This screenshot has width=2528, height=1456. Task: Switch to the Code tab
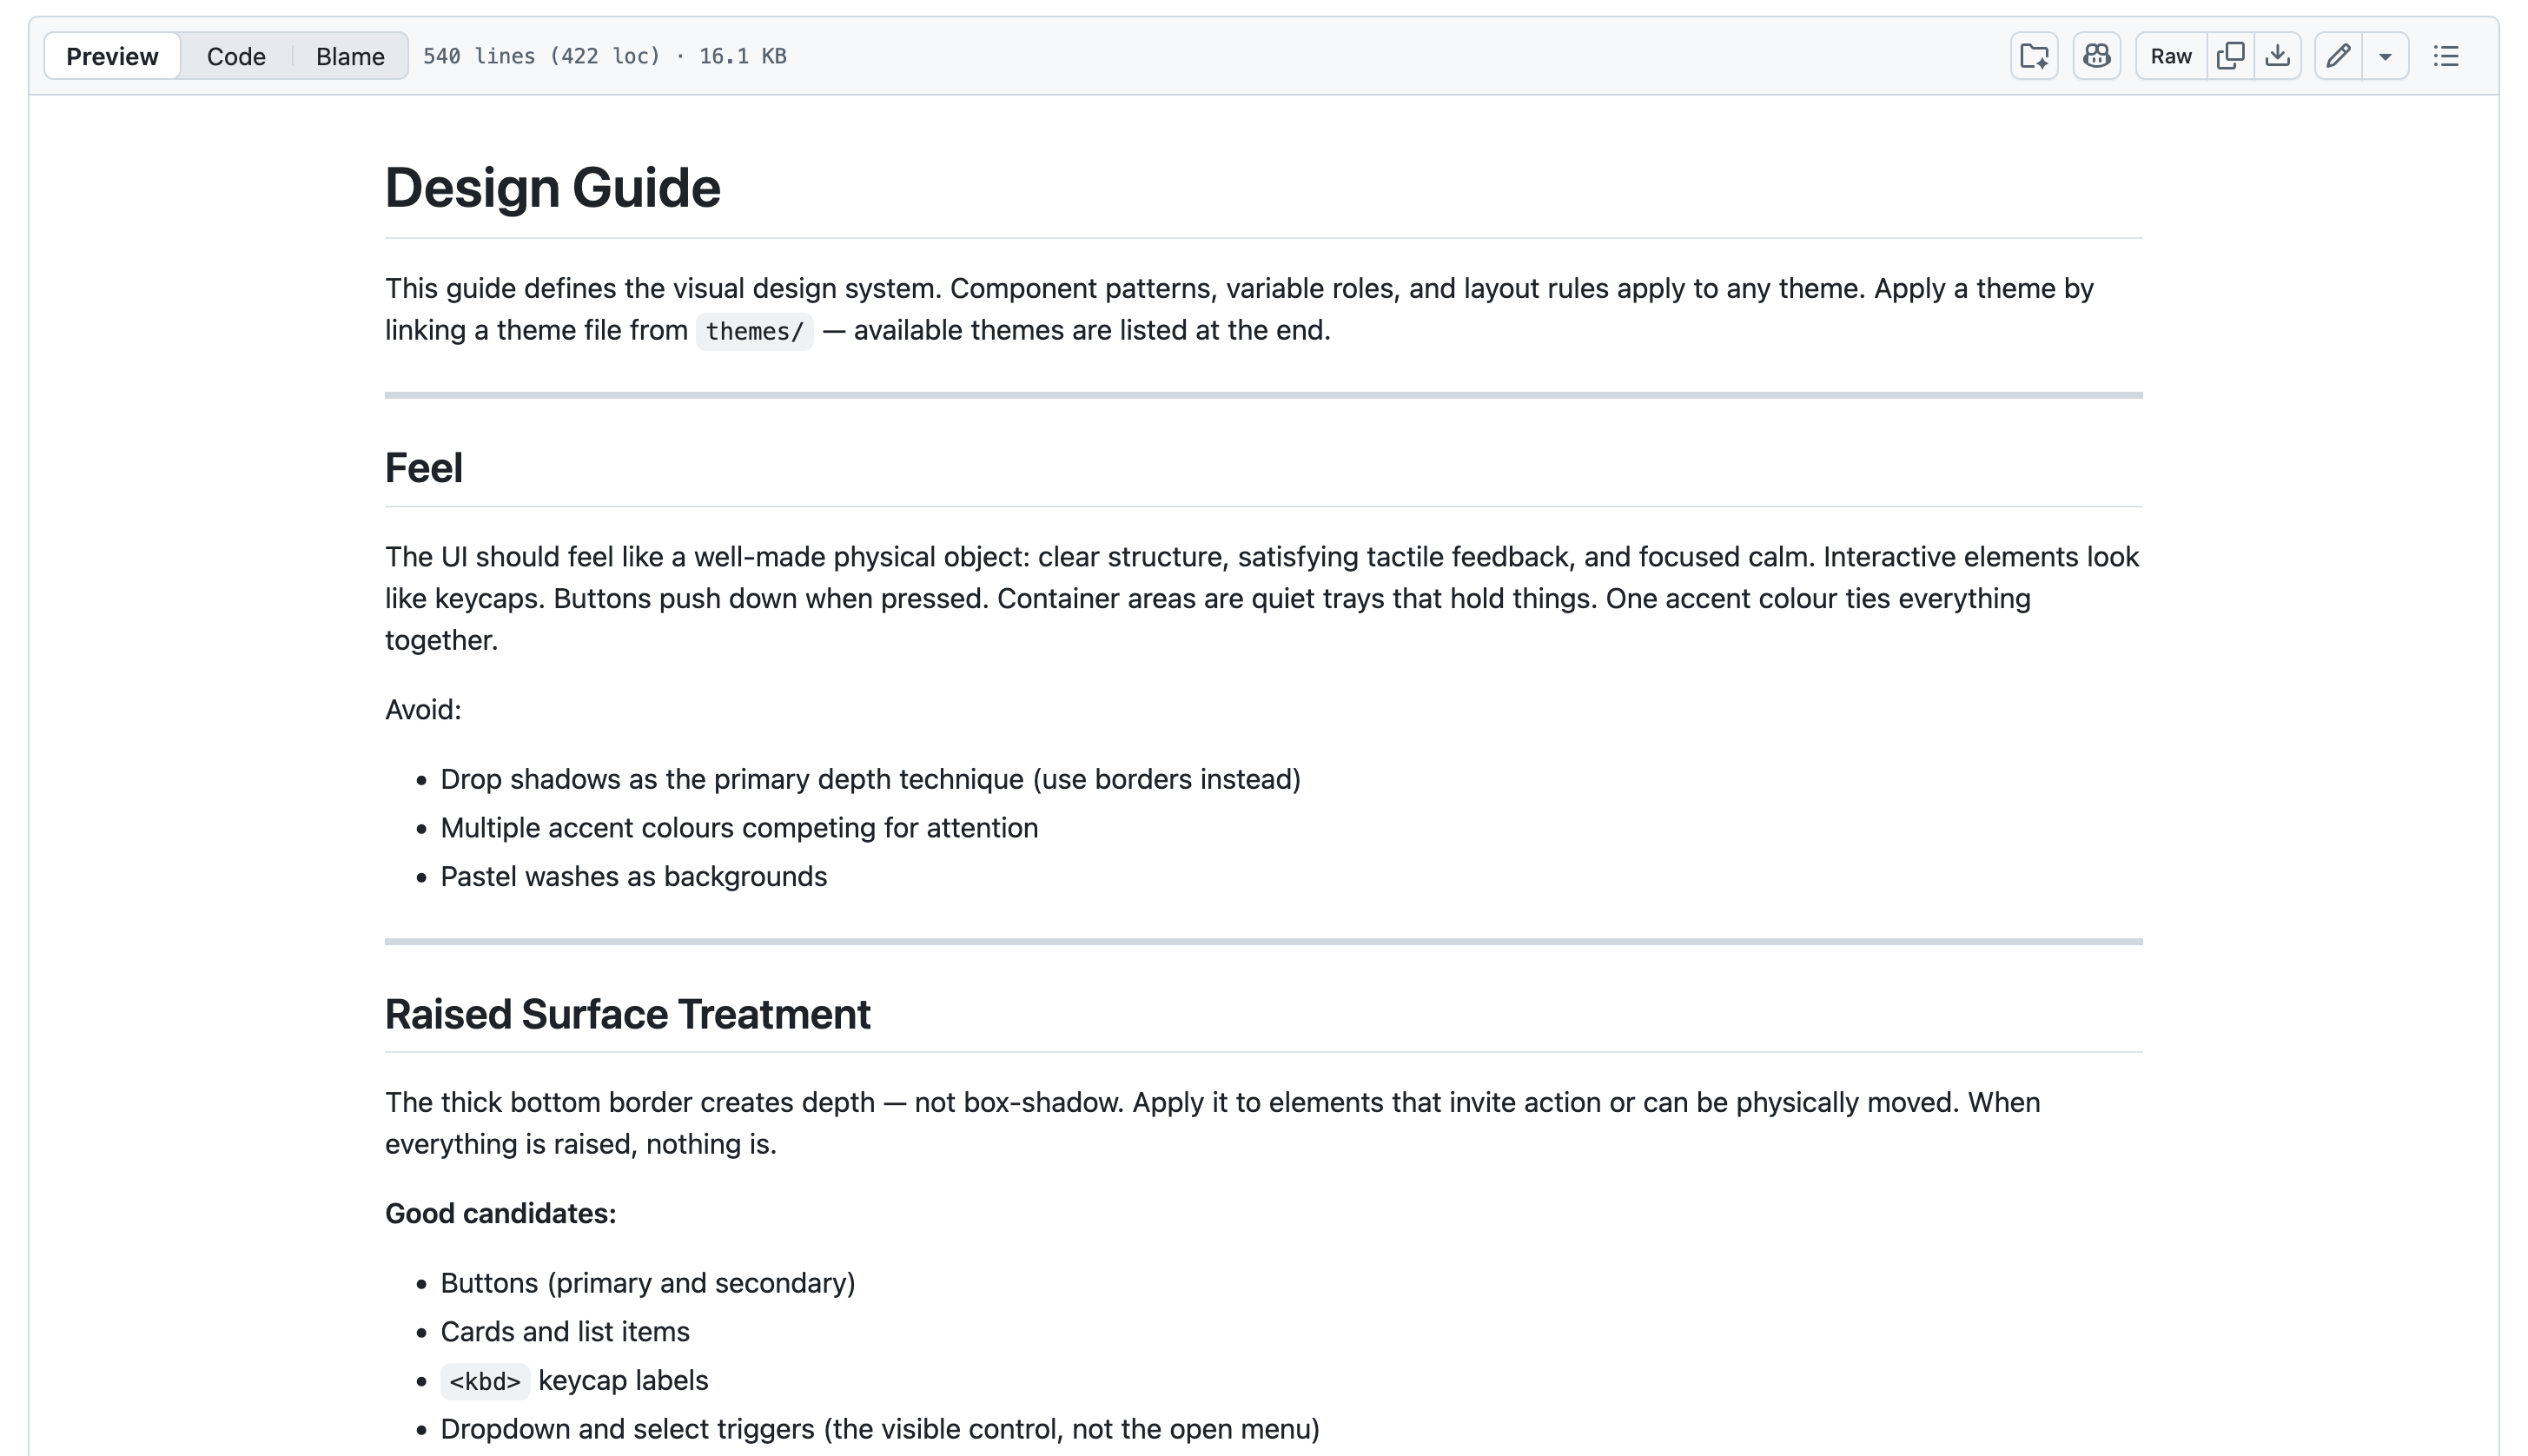coord(236,56)
